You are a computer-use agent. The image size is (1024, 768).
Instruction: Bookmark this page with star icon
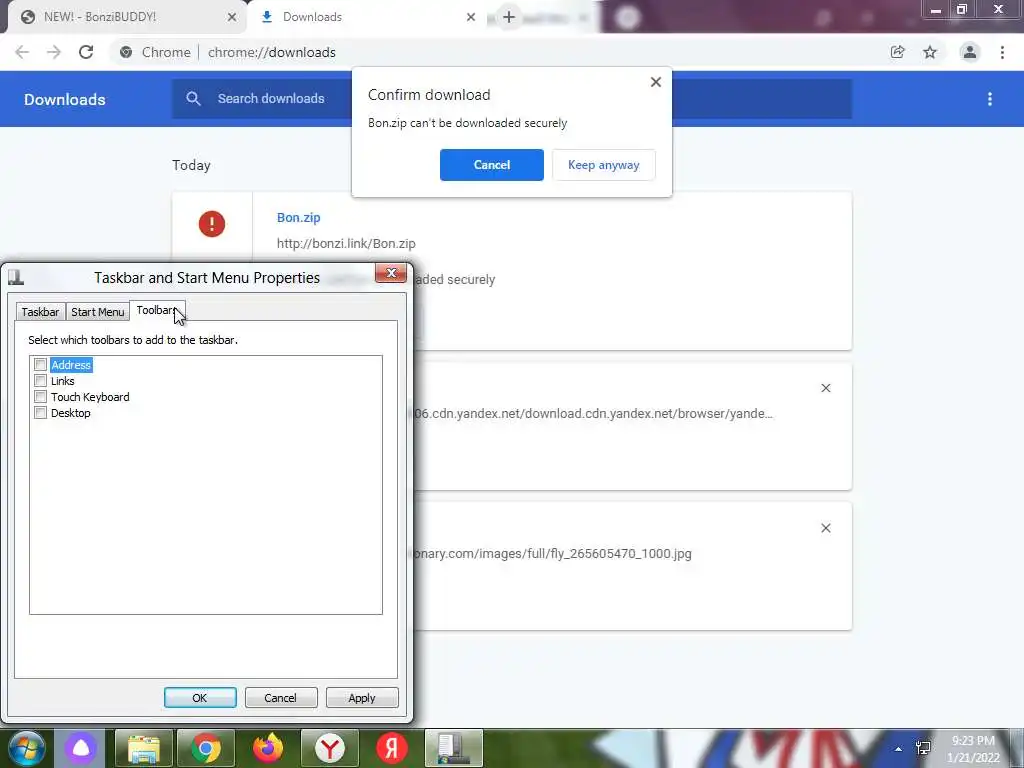[x=930, y=52]
